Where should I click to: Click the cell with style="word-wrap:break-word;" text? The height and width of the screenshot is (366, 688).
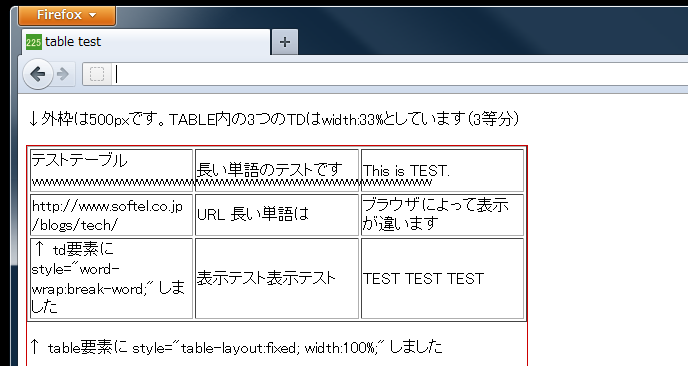111,278
